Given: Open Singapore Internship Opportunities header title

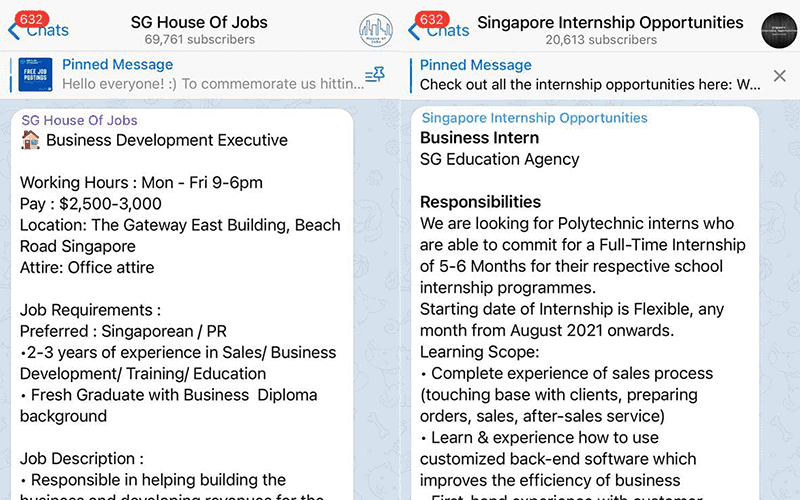Looking at the screenshot, I should 610,22.
